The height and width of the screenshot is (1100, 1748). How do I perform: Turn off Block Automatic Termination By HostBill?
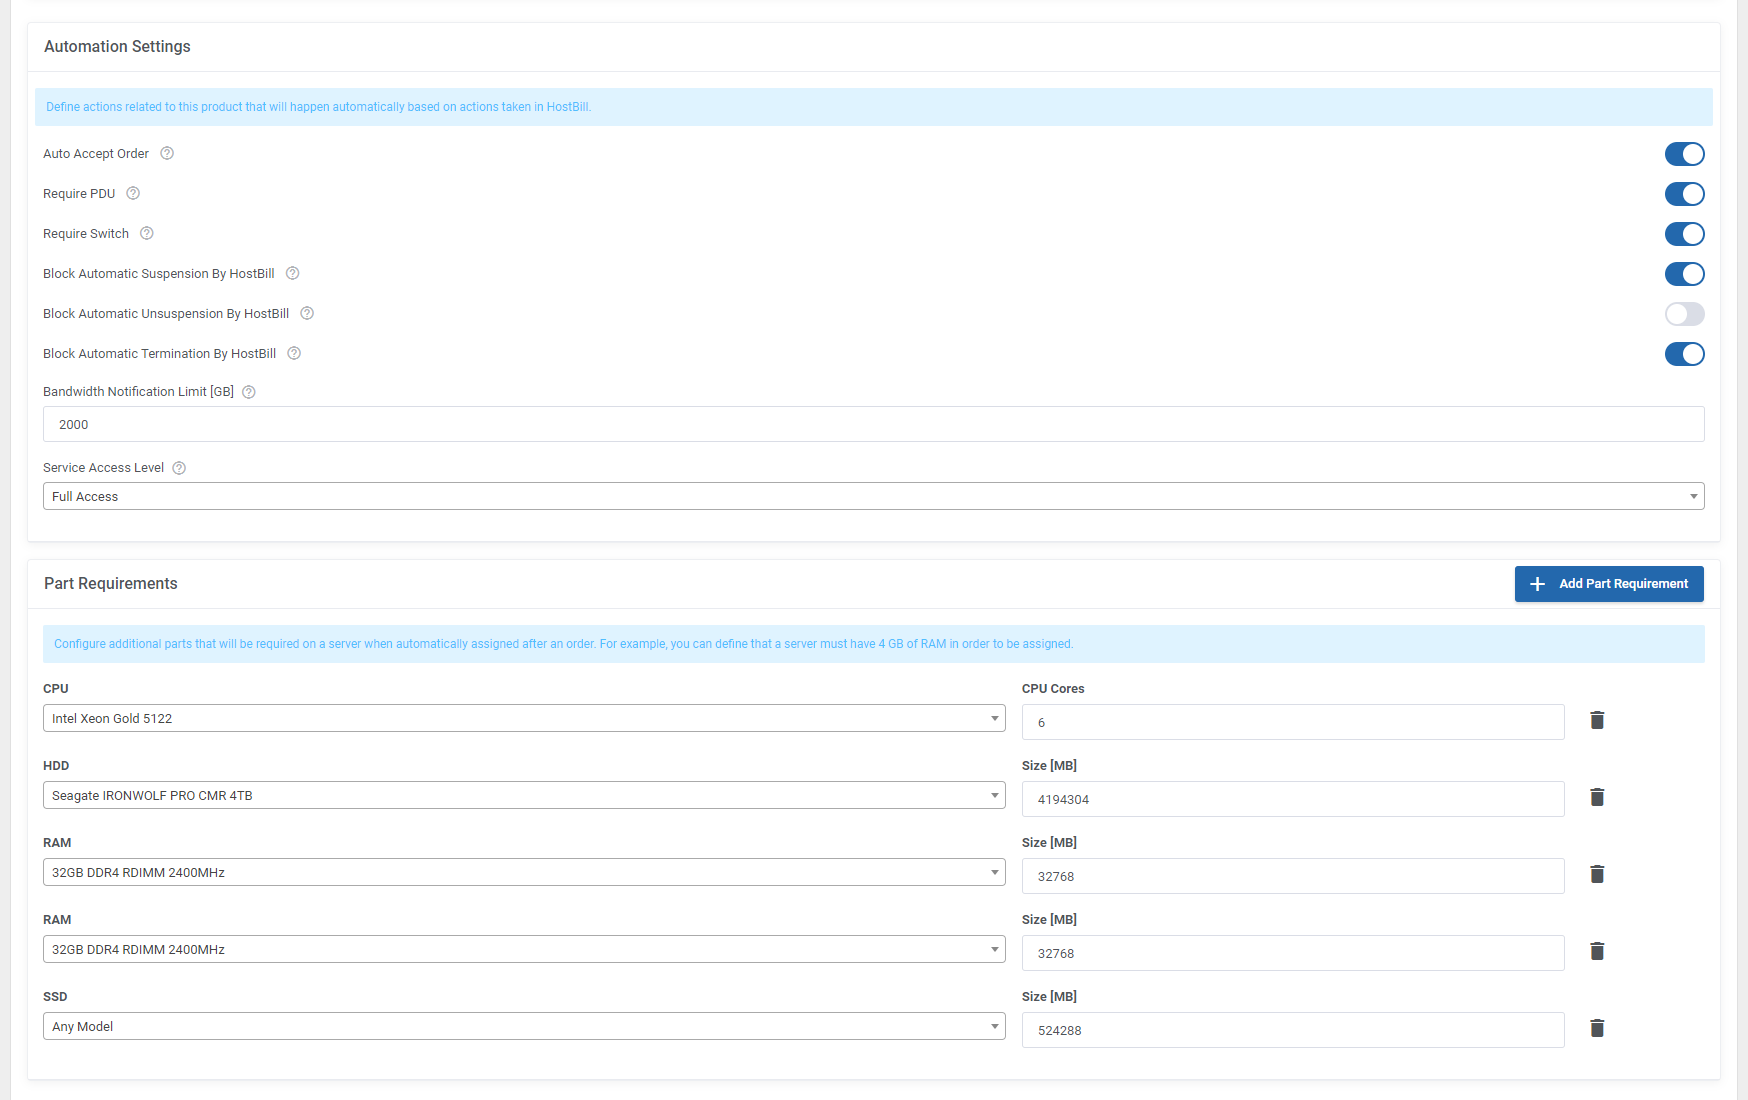coord(1685,354)
